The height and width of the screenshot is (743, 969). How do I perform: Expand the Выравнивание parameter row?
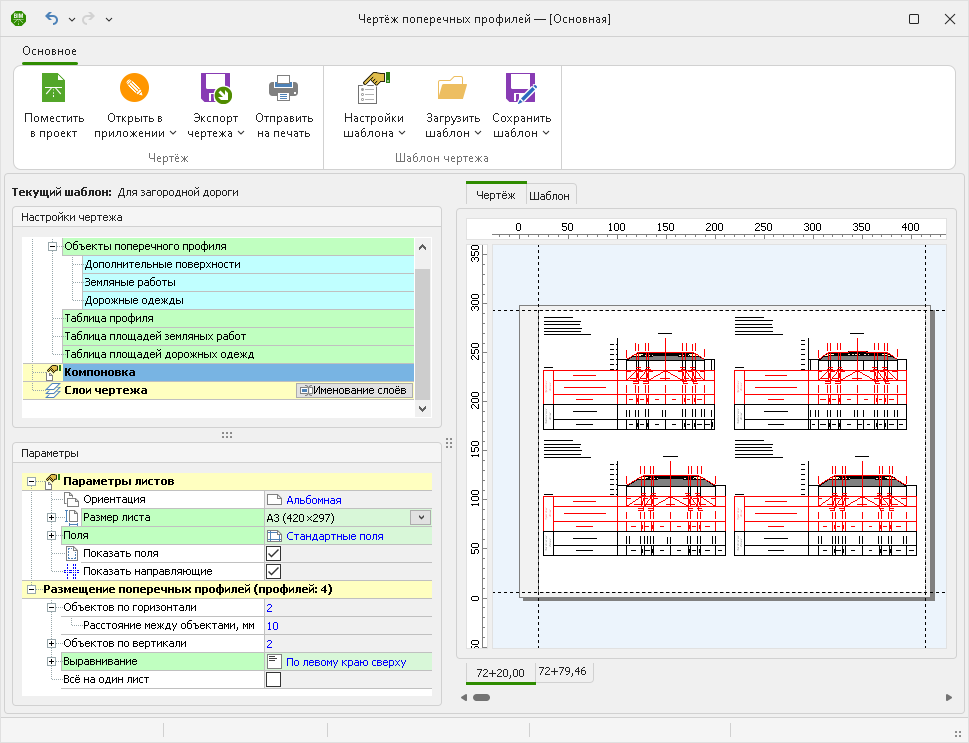tap(52, 662)
